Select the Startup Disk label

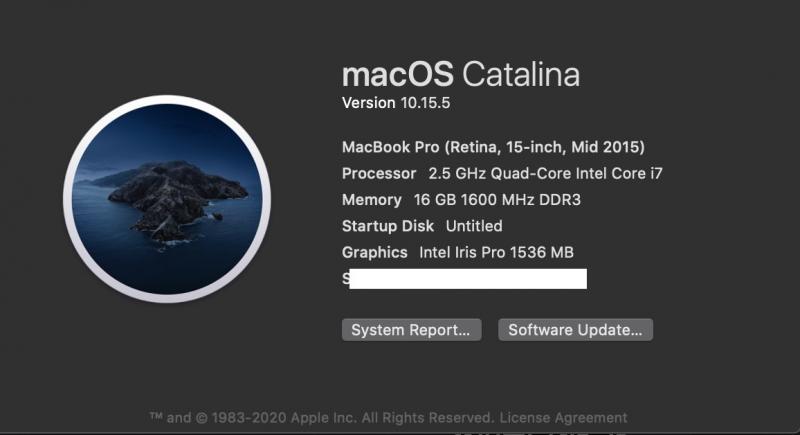coord(388,226)
